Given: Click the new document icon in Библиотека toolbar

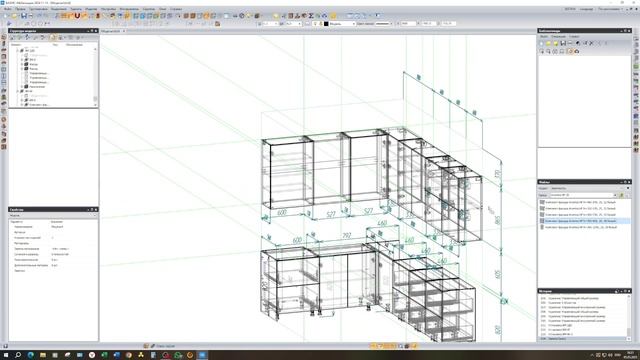Looking at the screenshot, I should pyautogui.click(x=542, y=43).
